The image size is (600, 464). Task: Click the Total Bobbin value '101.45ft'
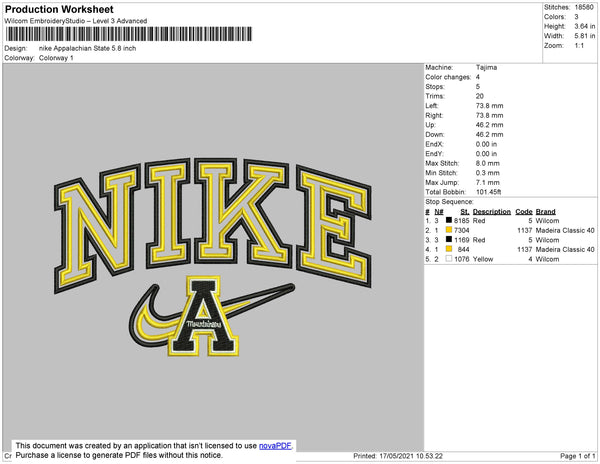[488, 192]
